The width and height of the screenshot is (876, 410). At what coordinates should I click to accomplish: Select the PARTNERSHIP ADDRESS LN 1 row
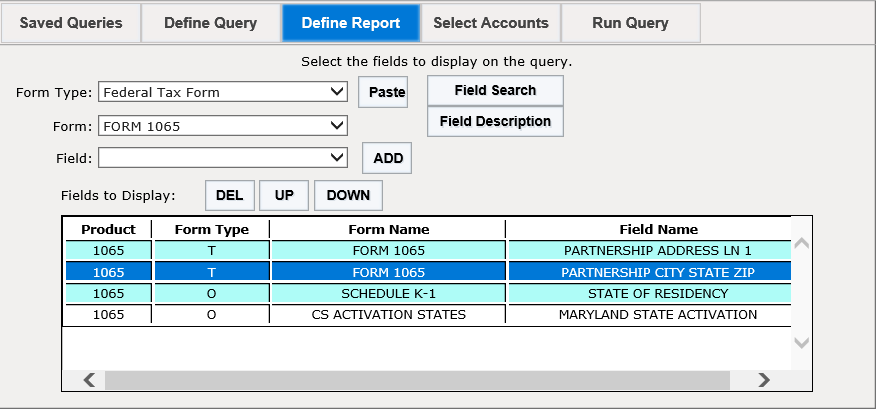coord(429,250)
